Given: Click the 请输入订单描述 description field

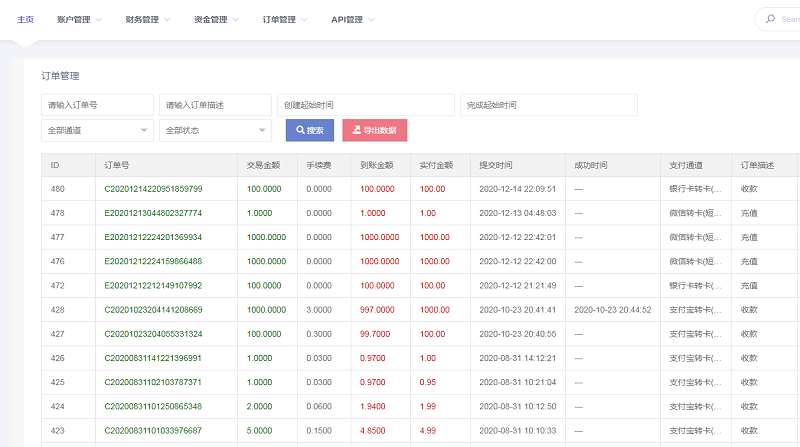Looking at the screenshot, I should coord(215,105).
